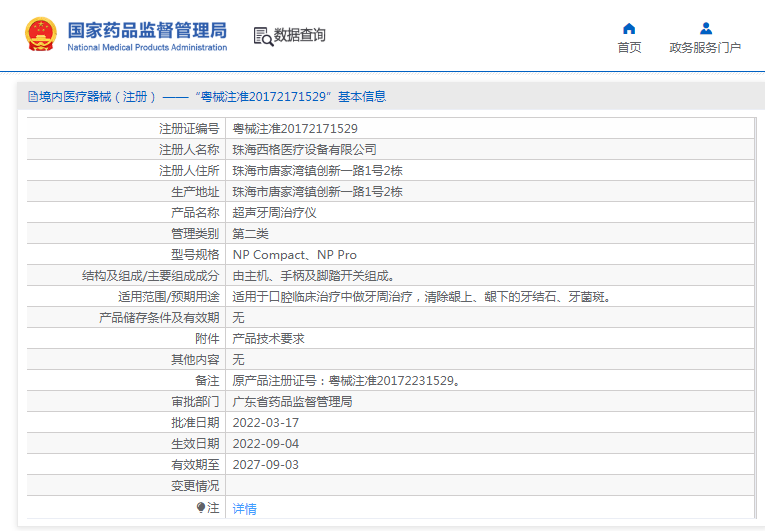Click the 注册人住所 label
The image size is (765, 531).
pos(189,170)
